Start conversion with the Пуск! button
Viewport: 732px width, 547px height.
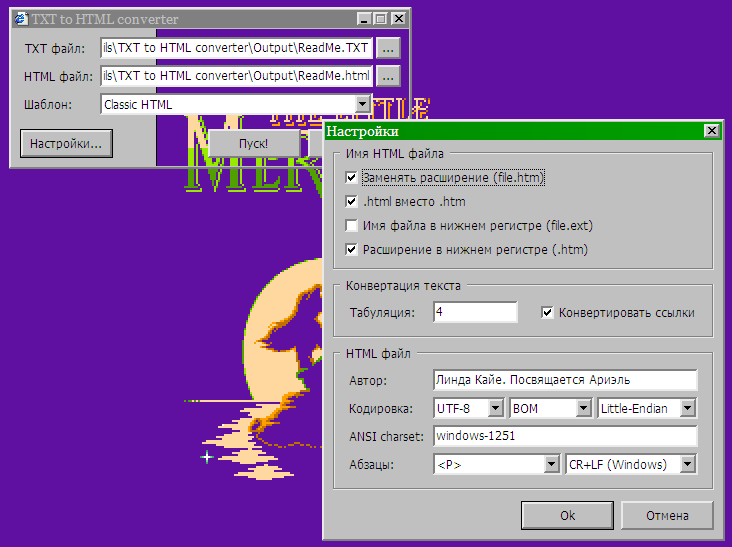coord(253,143)
